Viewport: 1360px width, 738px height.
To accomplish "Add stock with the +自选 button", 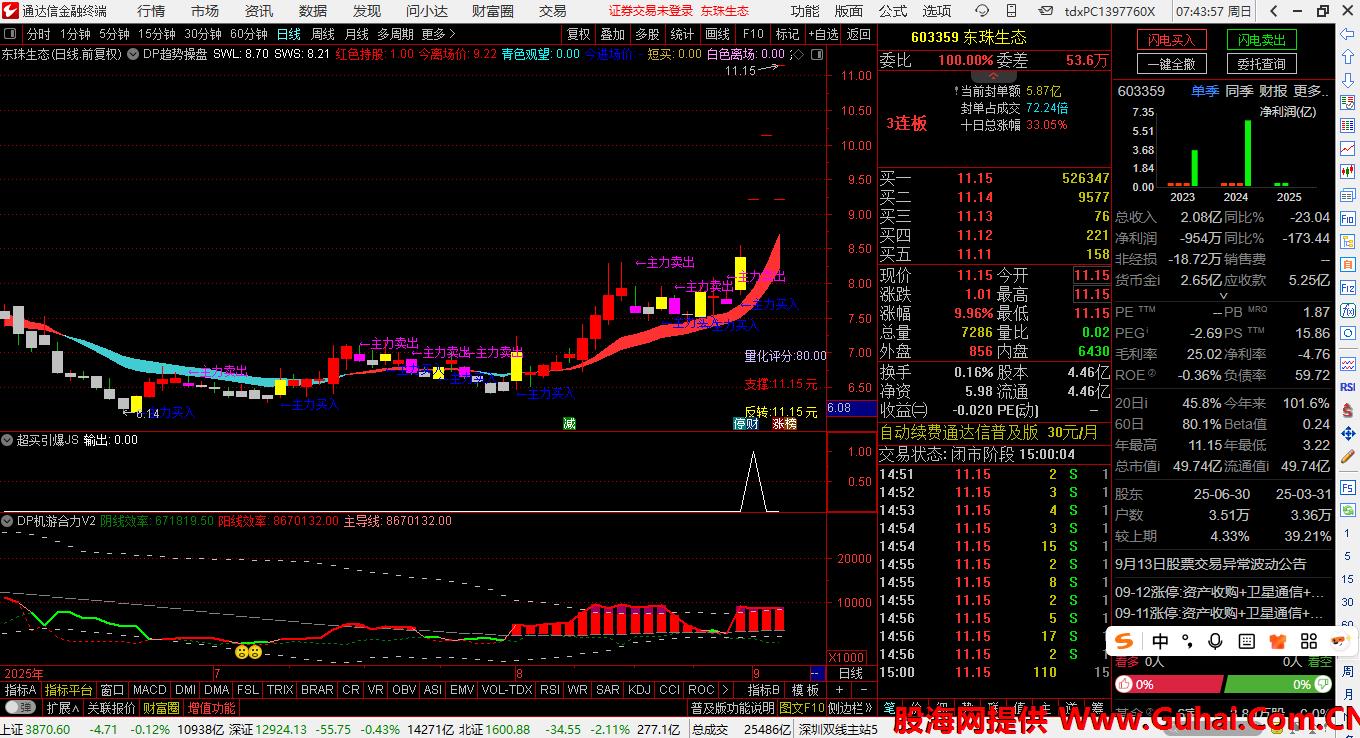I will [x=824, y=34].
